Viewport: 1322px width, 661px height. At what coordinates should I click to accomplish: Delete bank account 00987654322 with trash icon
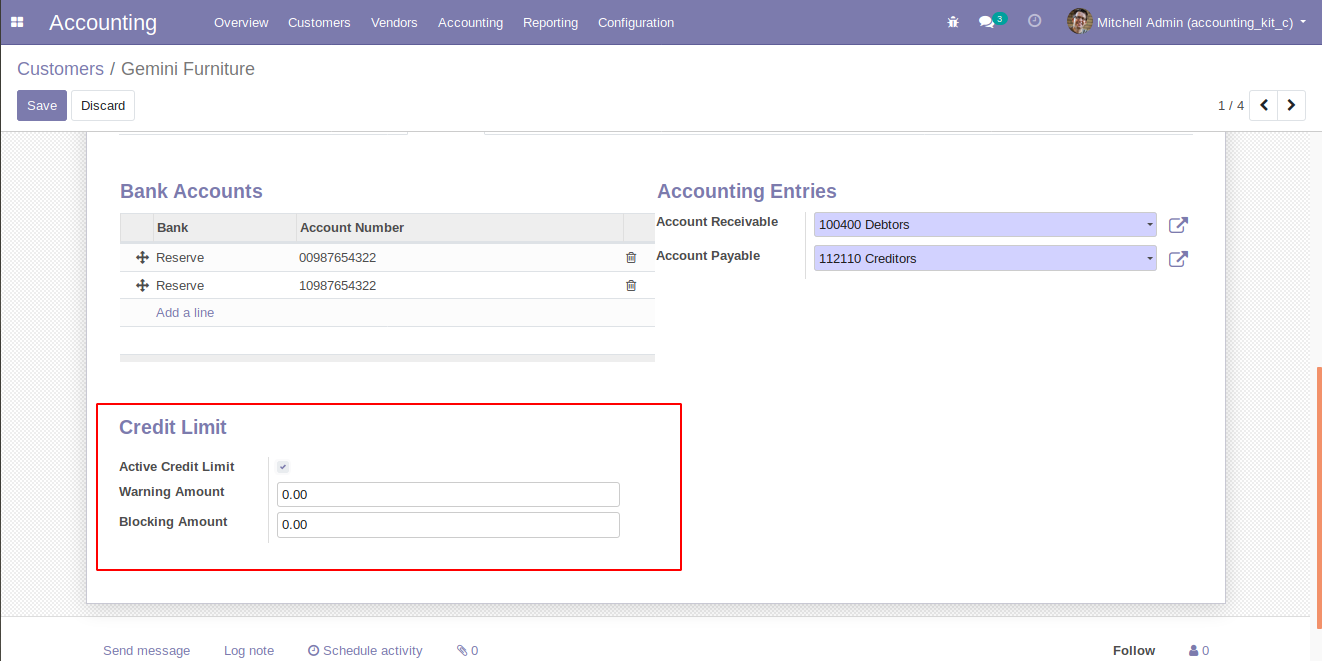[631, 258]
